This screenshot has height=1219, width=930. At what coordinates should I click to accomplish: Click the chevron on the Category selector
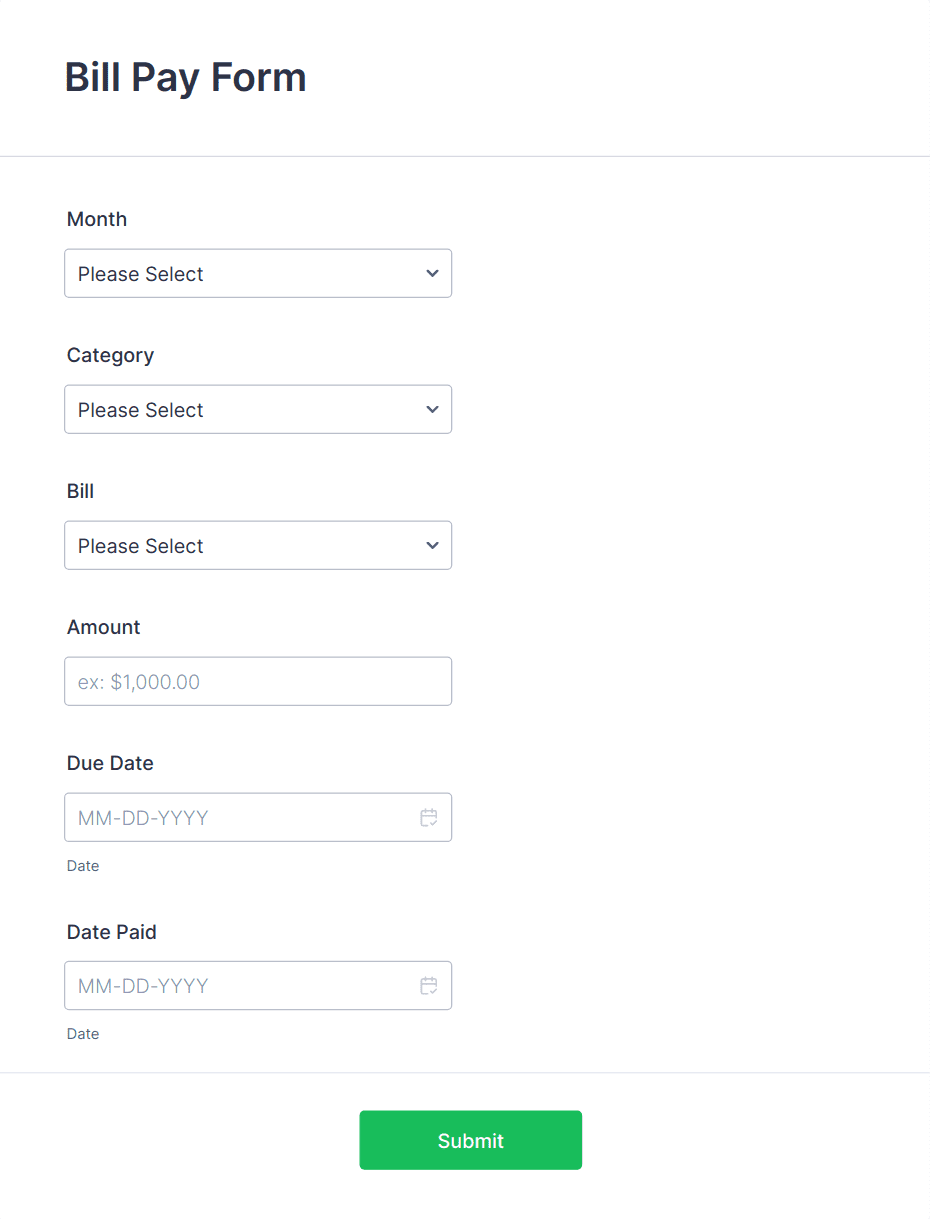432,409
